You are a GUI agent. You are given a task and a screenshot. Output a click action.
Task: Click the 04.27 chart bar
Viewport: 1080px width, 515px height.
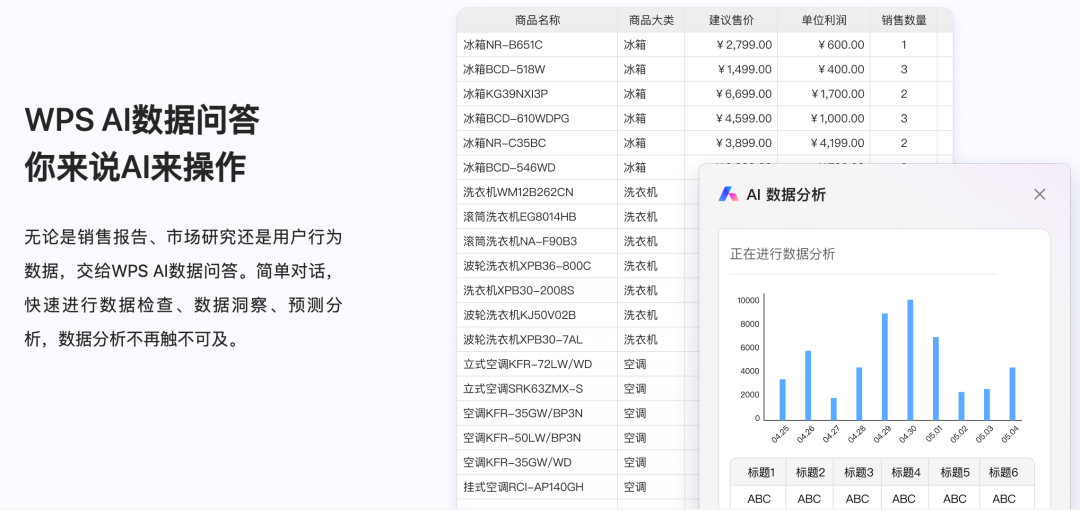coord(833,409)
